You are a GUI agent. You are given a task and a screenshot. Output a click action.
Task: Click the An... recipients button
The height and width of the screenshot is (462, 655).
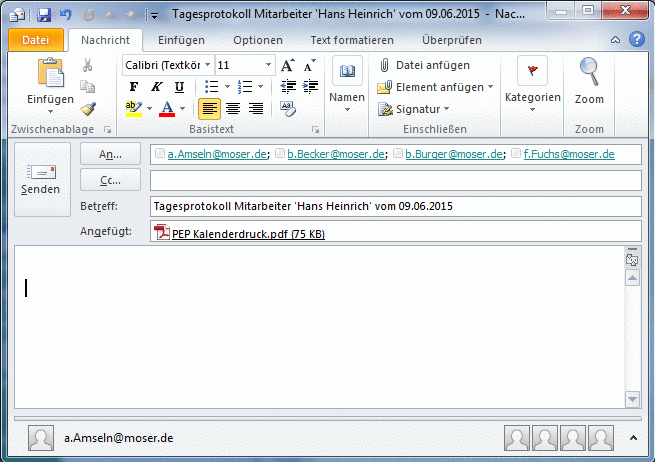click(110, 154)
